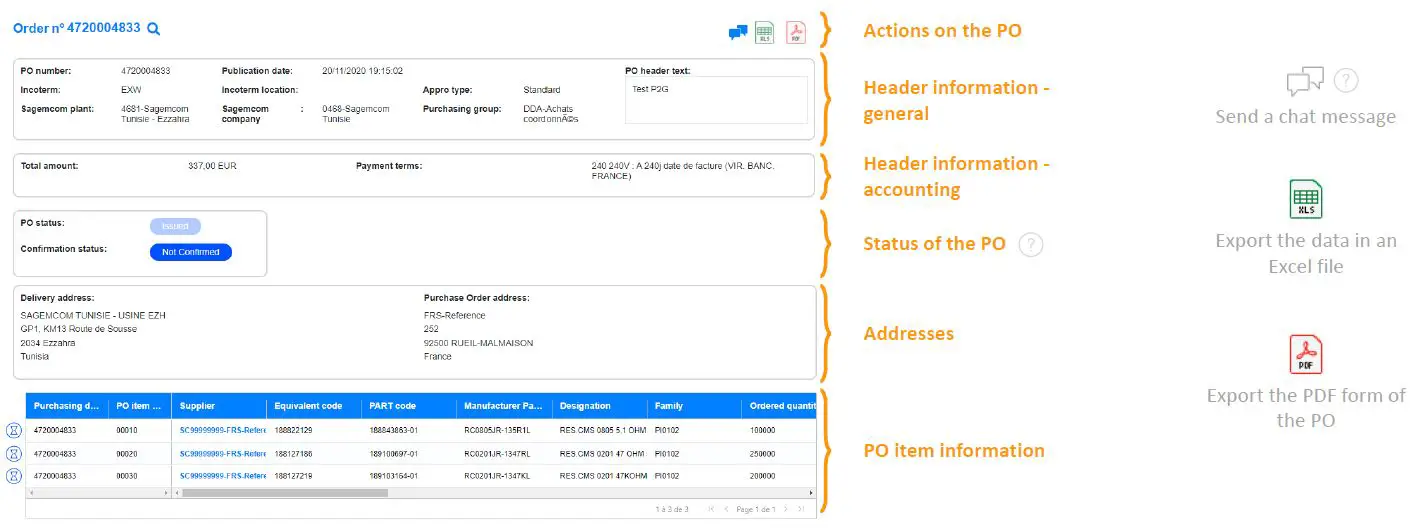The width and height of the screenshot is (1410, 528).
Task: Click the Issued PO status badge
Action: click(175, 226)
